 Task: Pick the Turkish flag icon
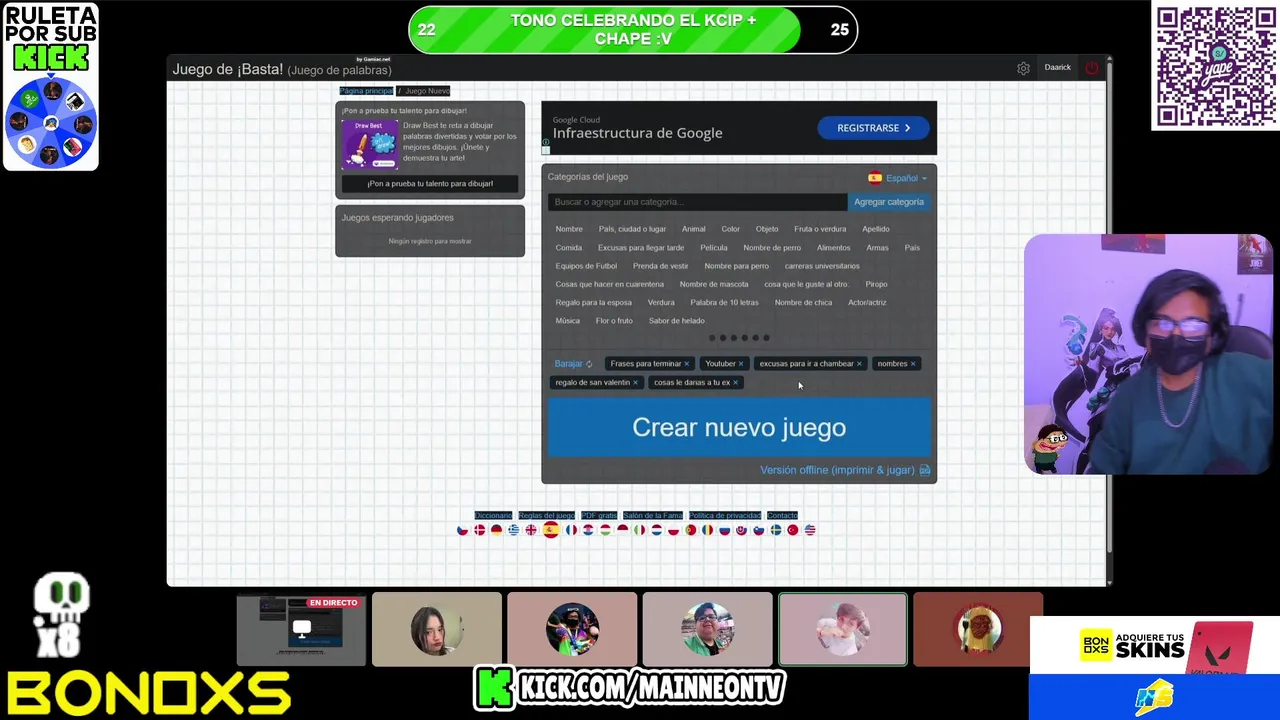[x=793, y=530]
